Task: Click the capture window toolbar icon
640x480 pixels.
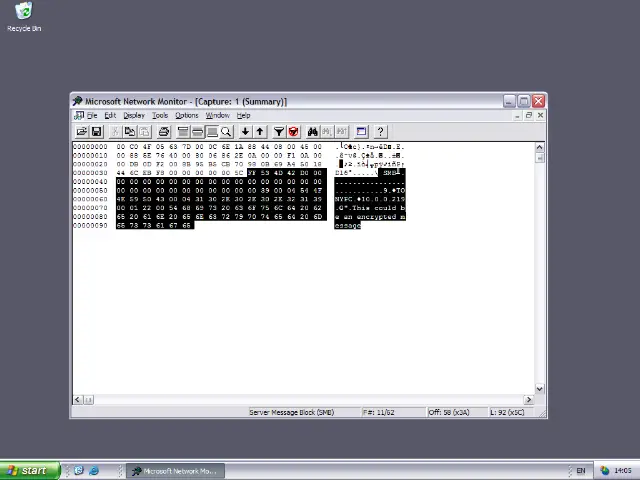Action: click(x=361, y=131)
